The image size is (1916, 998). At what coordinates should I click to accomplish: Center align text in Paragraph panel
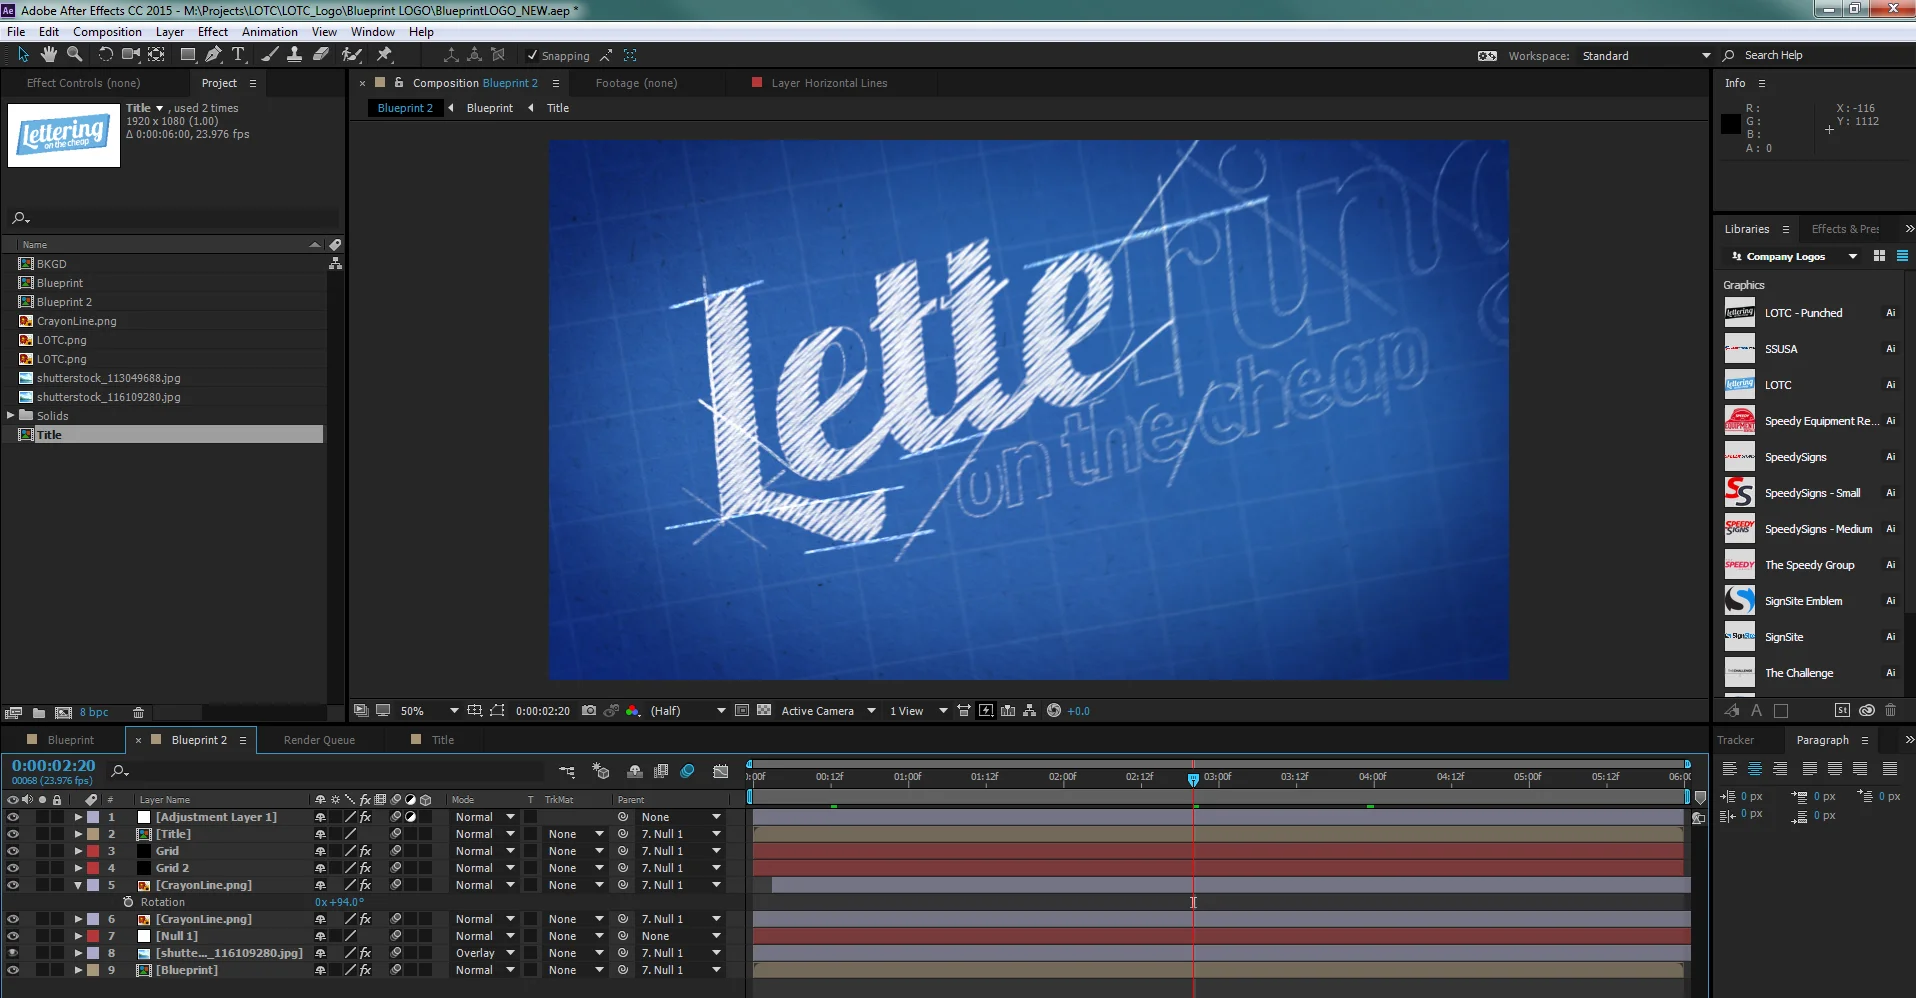pos(1755,769)
